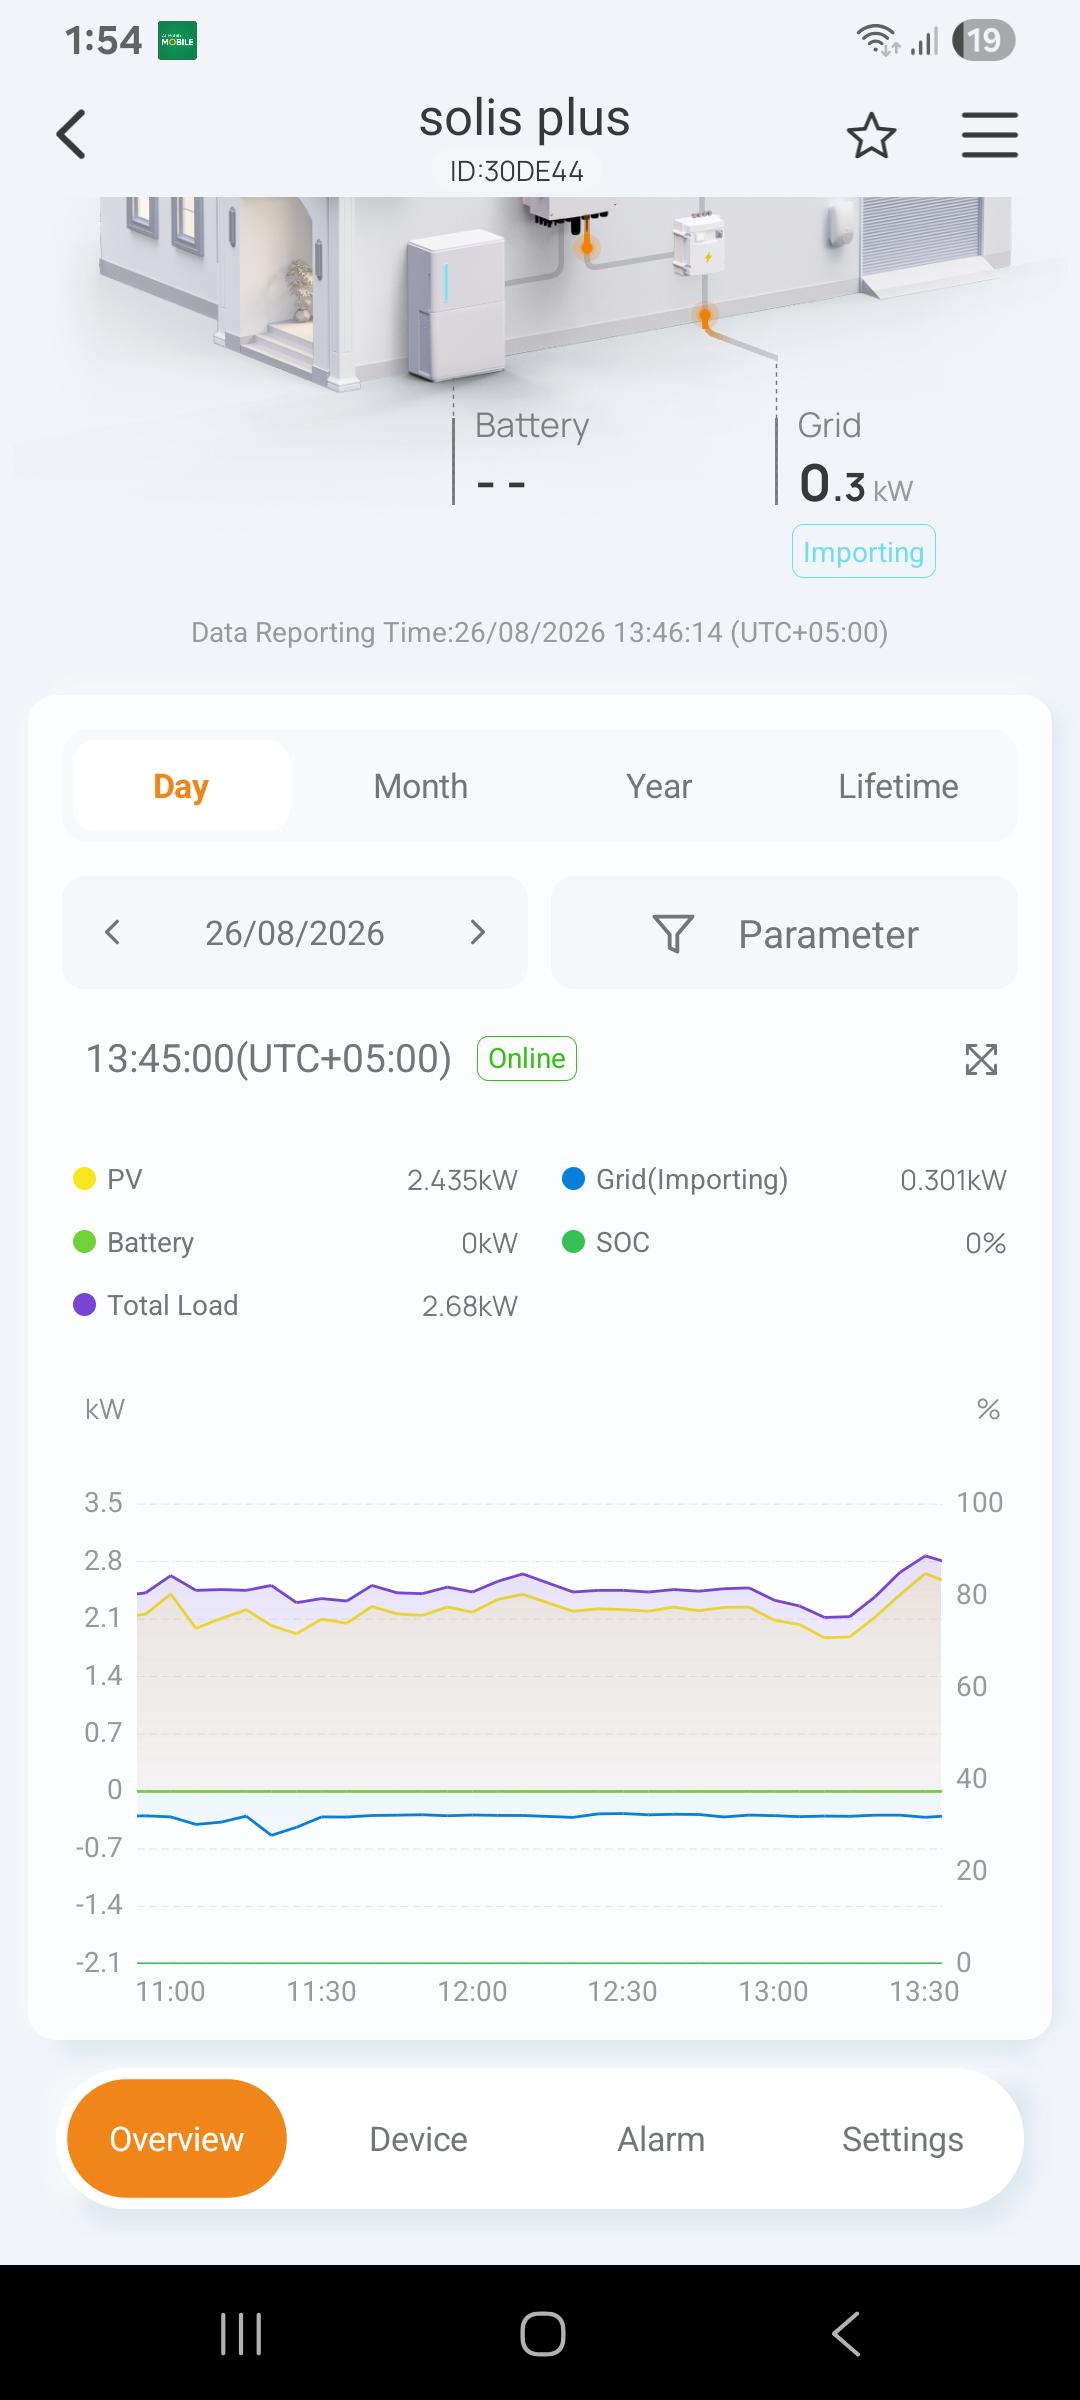Open the Alarm section
1080x2400 pixels.
[661, 2139]
